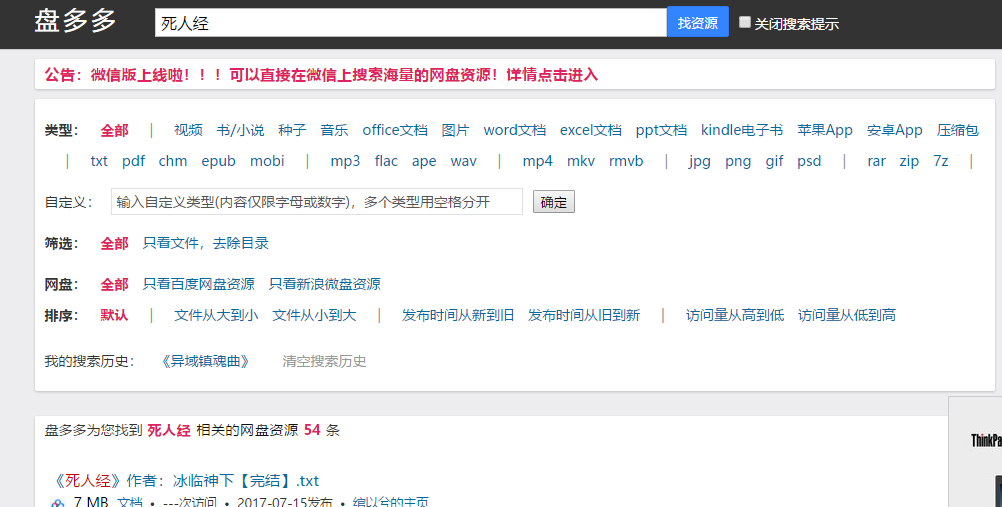The width and height of the screenshot is (1002, 507).
Task: Show 只看百度网盘资源 only
Action: tap(199, 285)
